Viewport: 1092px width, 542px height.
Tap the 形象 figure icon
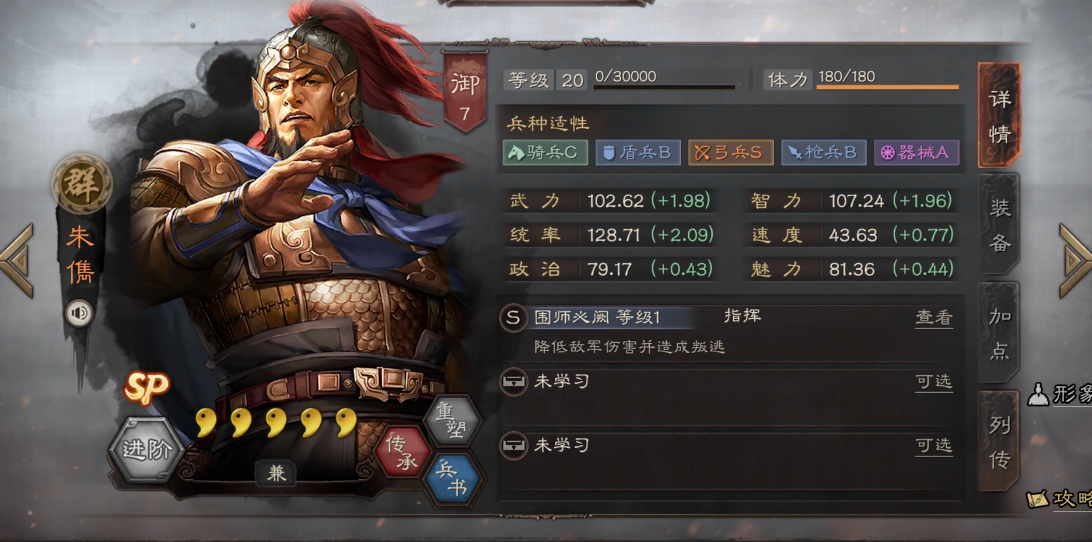pyautogui.click(x=1038, y=395)
